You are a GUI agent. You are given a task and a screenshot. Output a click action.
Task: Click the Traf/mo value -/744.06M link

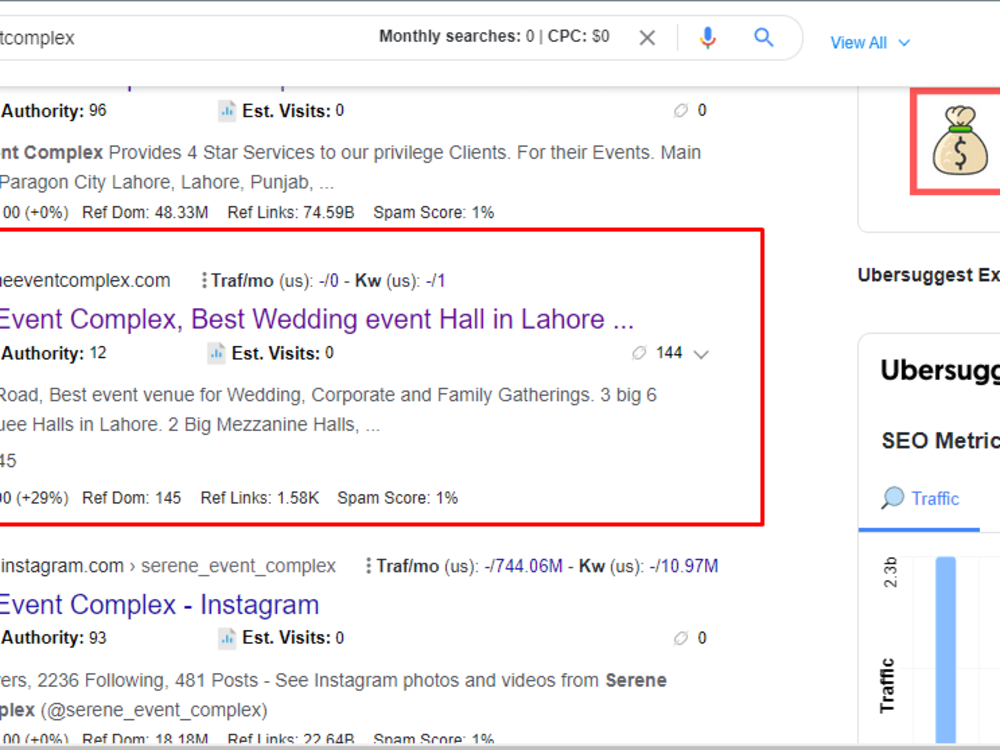(524, 566)
